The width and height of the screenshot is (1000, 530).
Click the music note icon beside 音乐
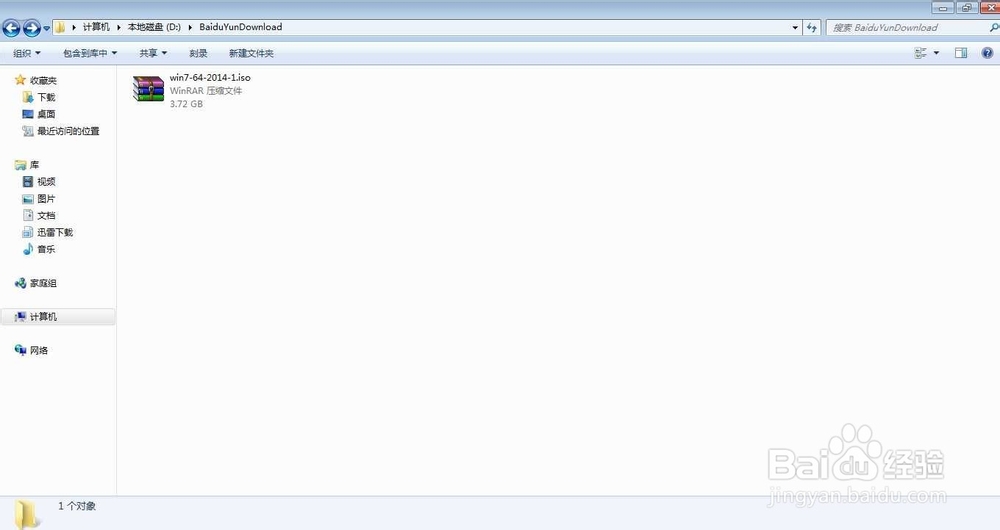tap(28, 249)
